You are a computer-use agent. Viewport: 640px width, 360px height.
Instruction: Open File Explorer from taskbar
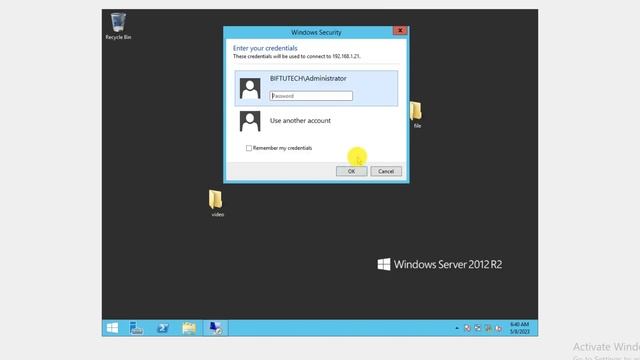[189, 328]
